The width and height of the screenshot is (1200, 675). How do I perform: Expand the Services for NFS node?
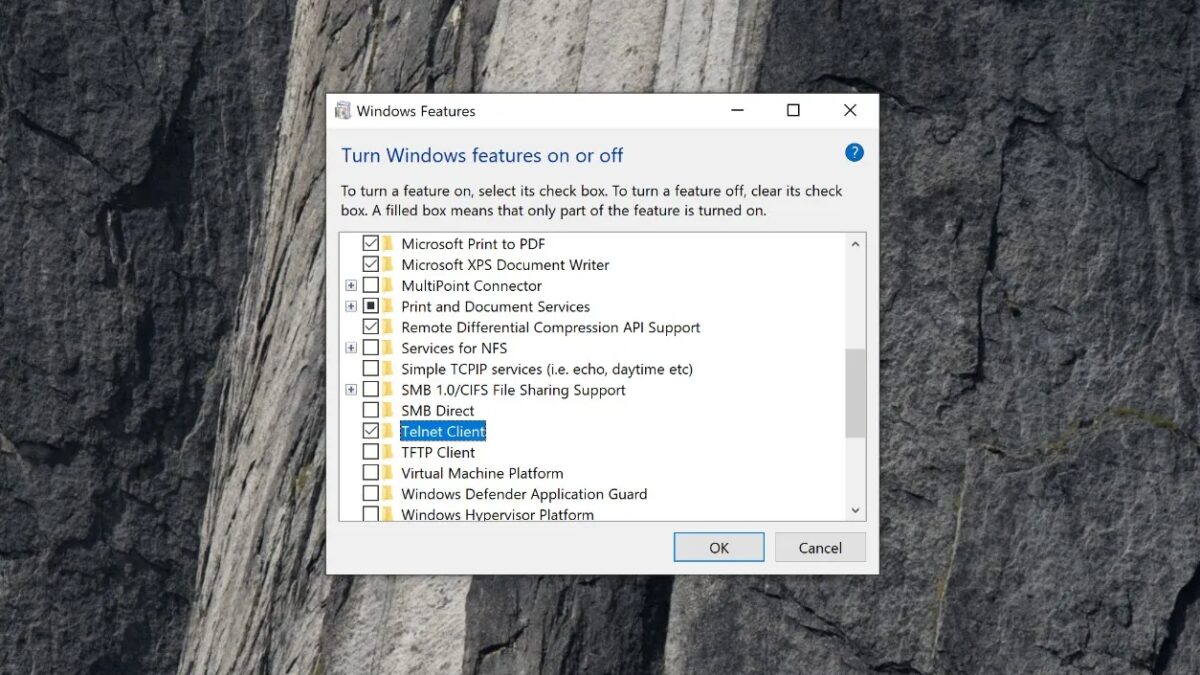(x=351, y=348)
